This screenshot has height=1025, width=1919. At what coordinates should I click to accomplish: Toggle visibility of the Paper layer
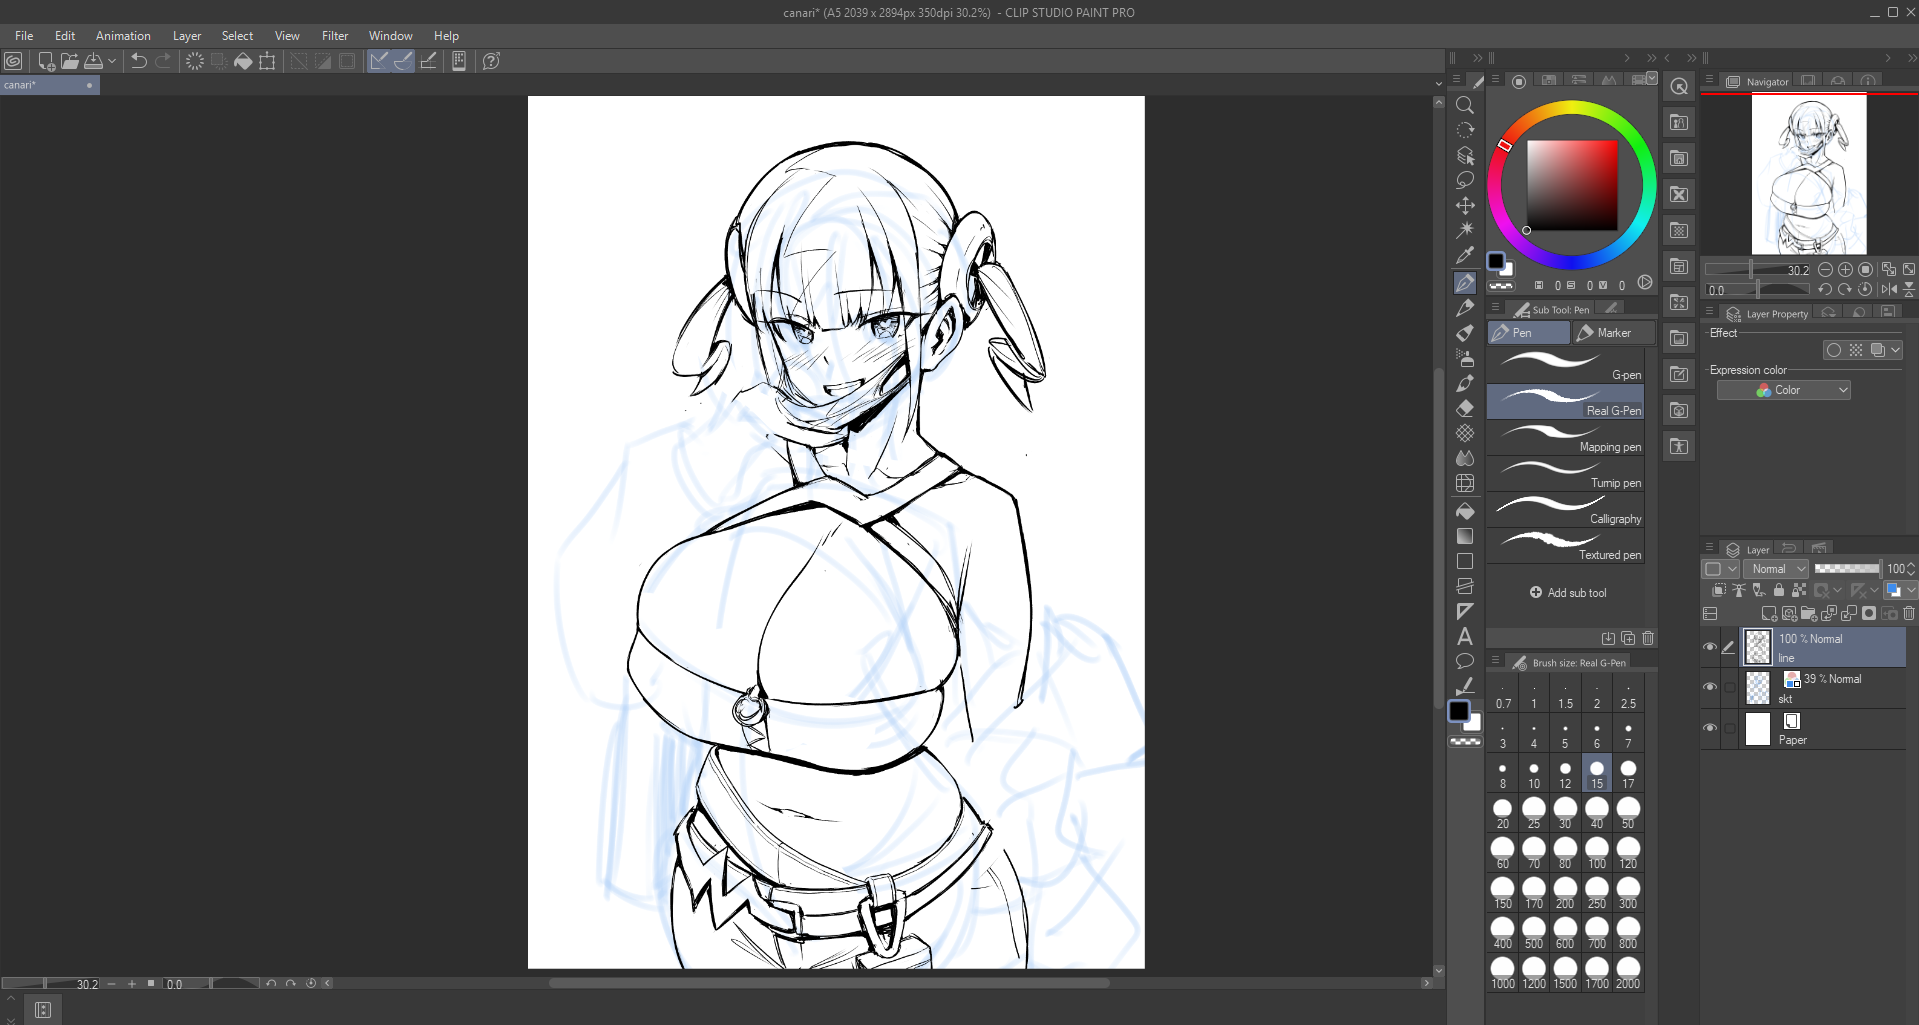(x=1710, y=728)
